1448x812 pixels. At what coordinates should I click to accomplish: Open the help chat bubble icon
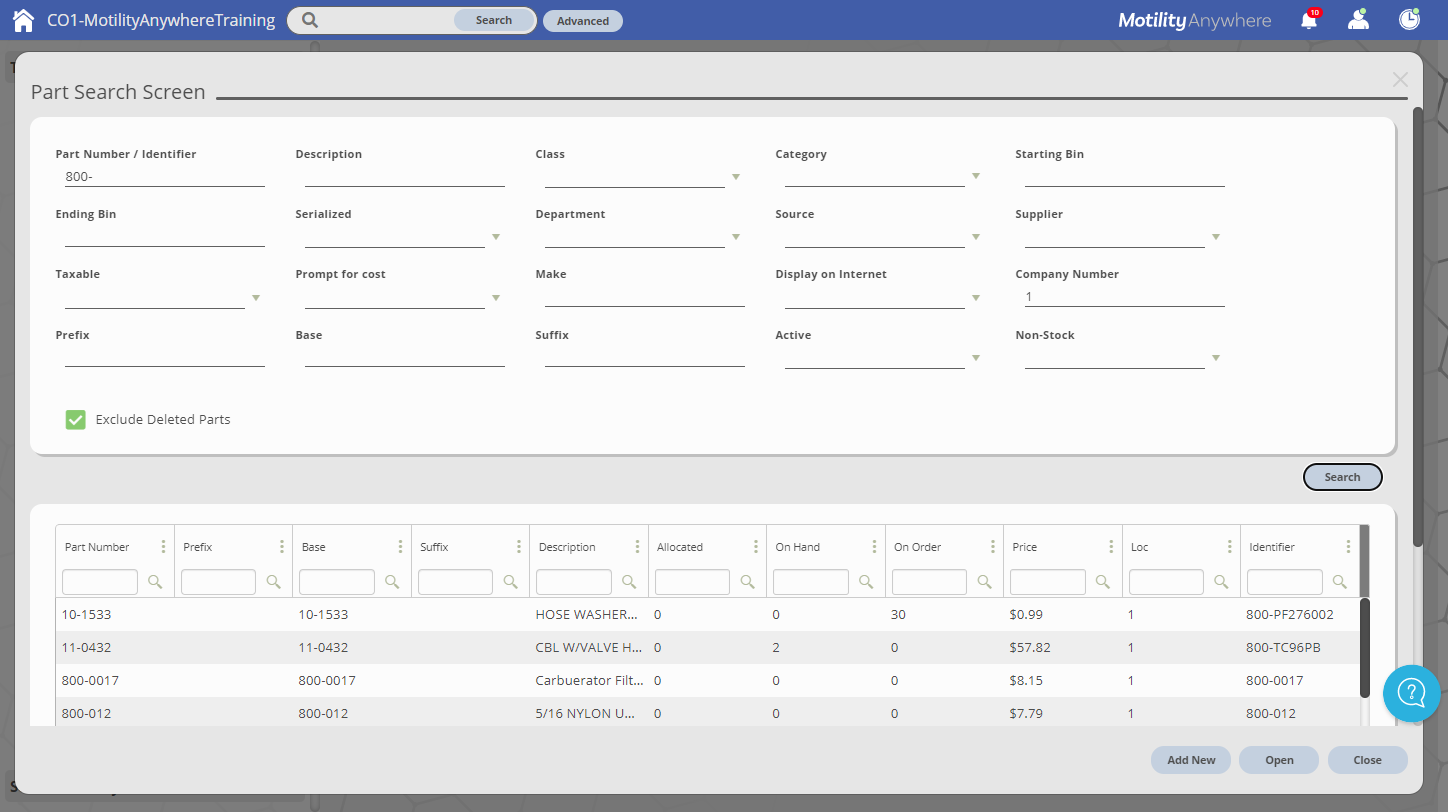click(1412, 692)
